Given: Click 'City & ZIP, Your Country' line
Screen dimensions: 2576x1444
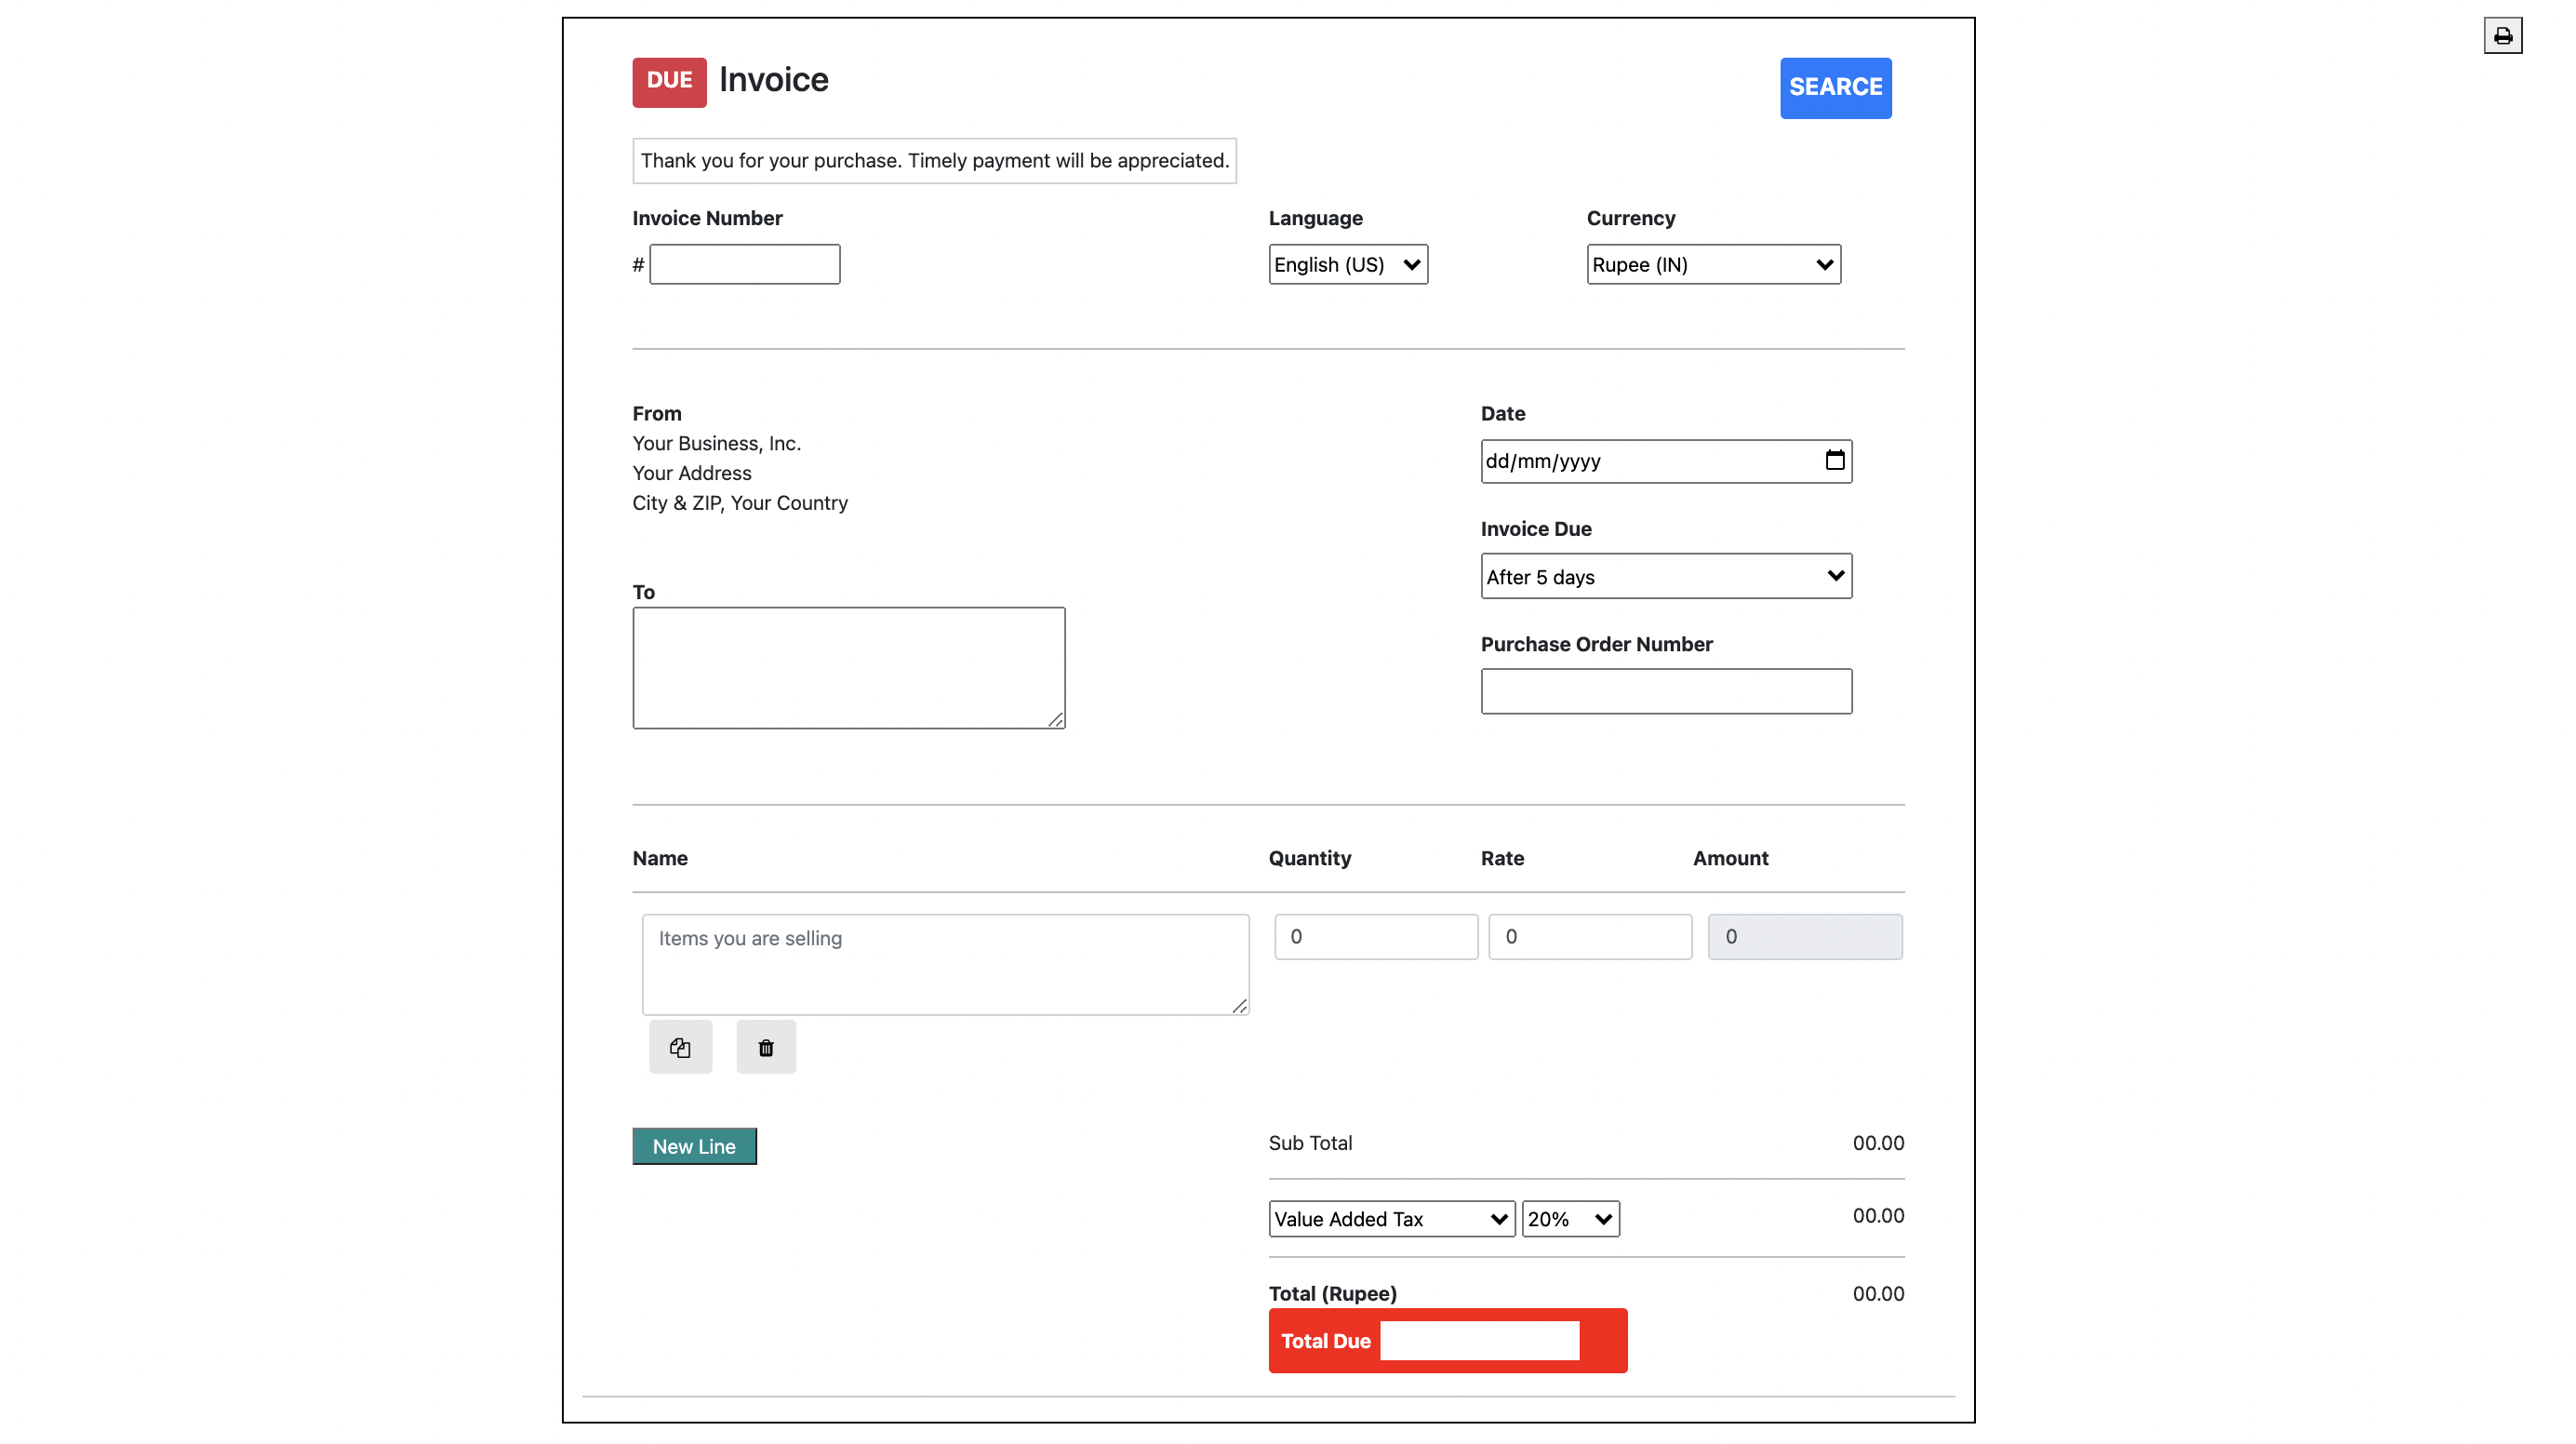Looking at the screenshot, I should [740, 503].
